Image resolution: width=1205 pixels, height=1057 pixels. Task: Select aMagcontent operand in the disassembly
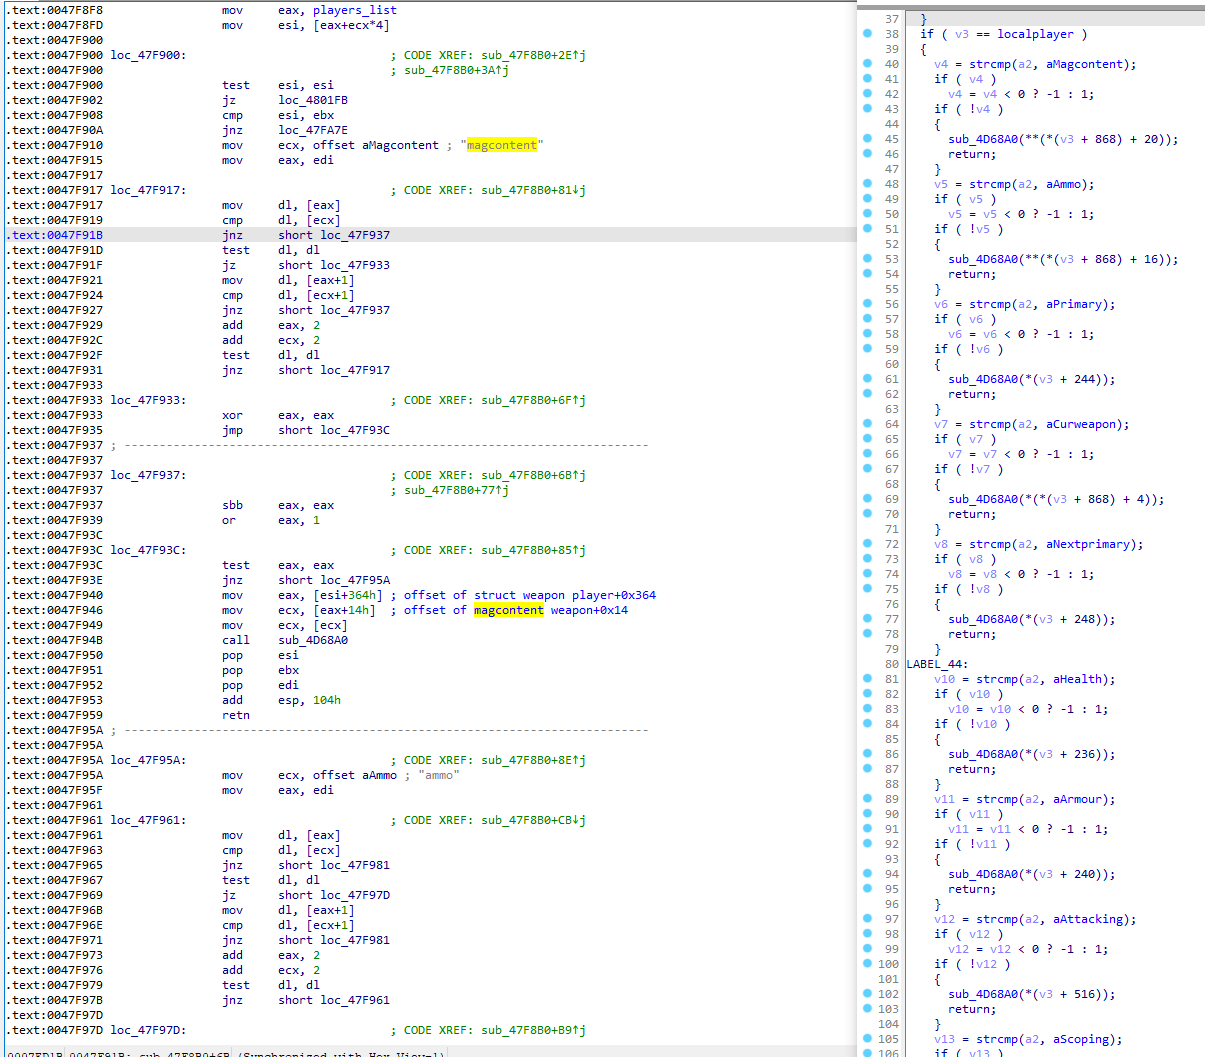click(400, 145)
